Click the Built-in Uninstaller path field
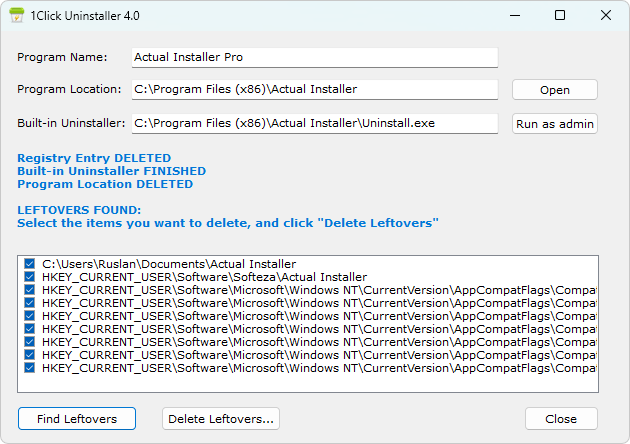The width and height of the screenshot is (630, 444). [x=314, y=124]
